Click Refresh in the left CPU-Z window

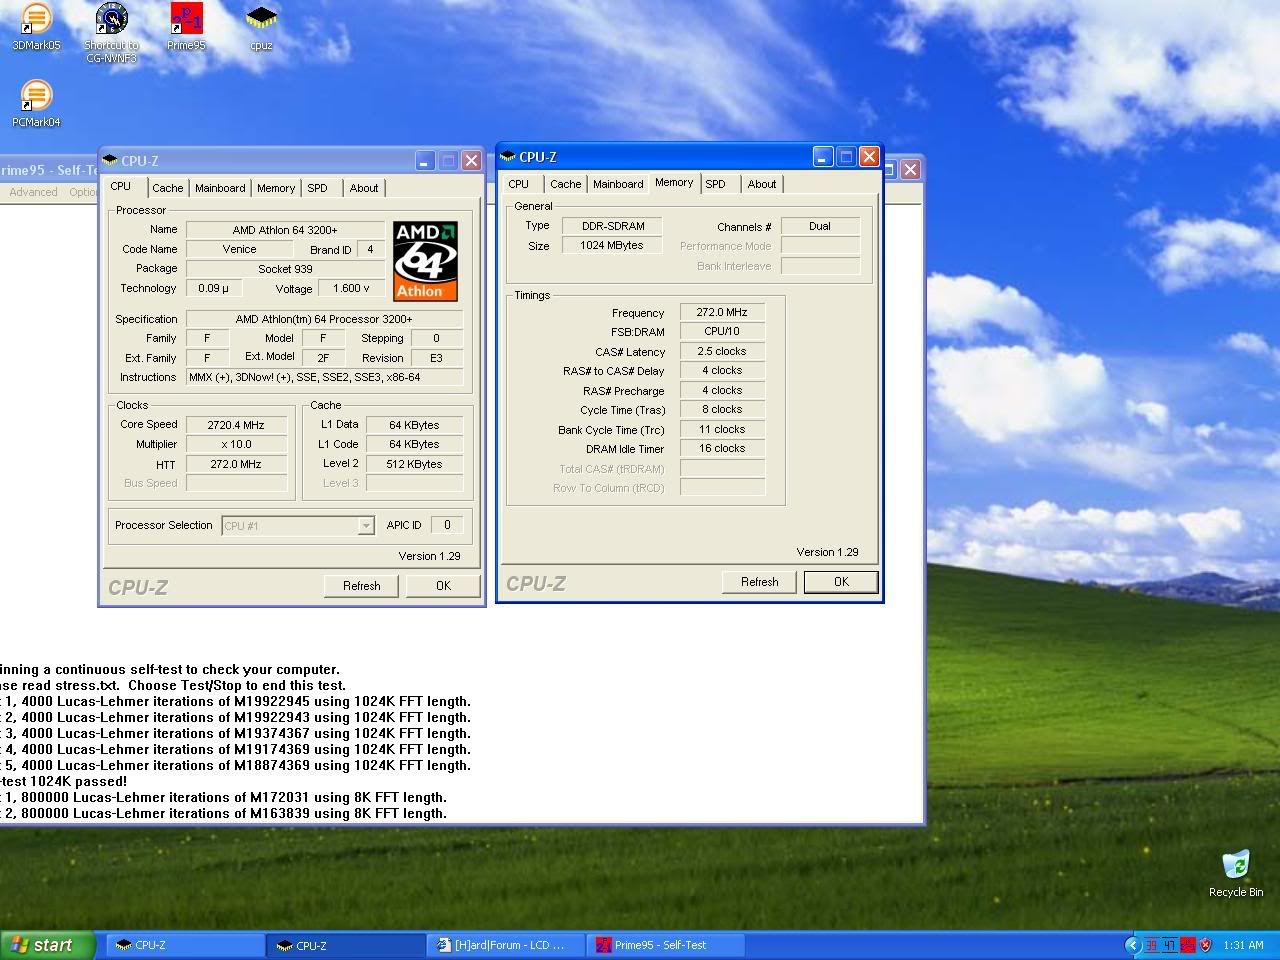pos(362,586)
